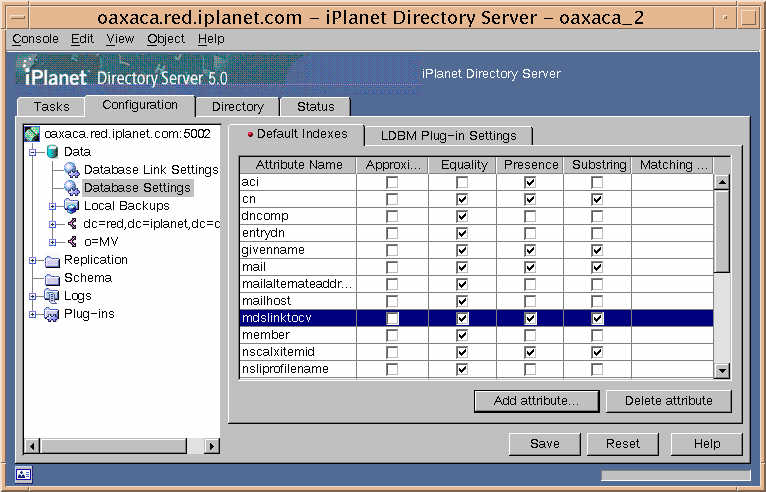This screenshot has width=766, height=492.
Task: Click the o=MV suffix icon
Action: tap(72, 241)
